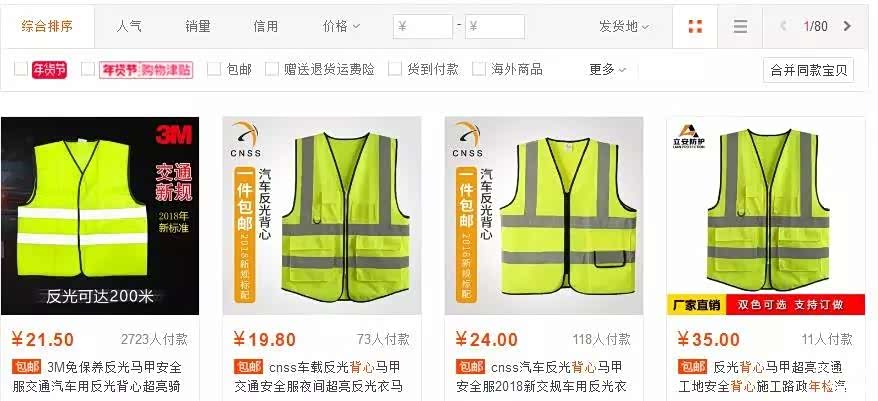
Task: Click 包邮 badge on ¥35.00 vest listing
Action: click(692, 367)
